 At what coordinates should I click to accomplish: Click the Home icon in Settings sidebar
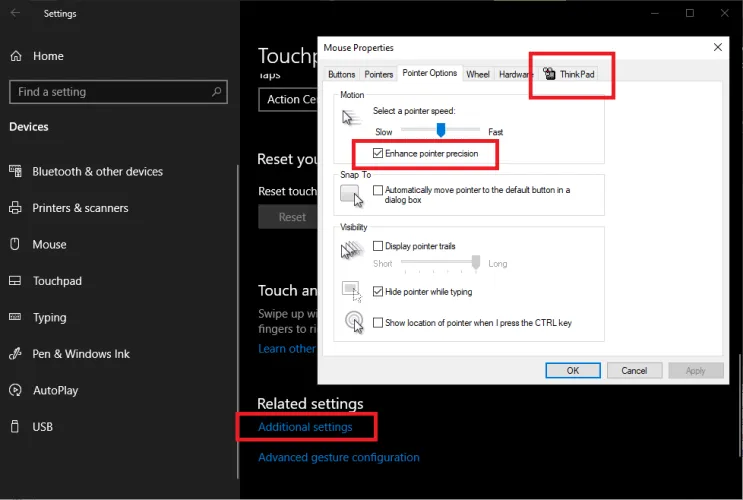click(15, 57)
